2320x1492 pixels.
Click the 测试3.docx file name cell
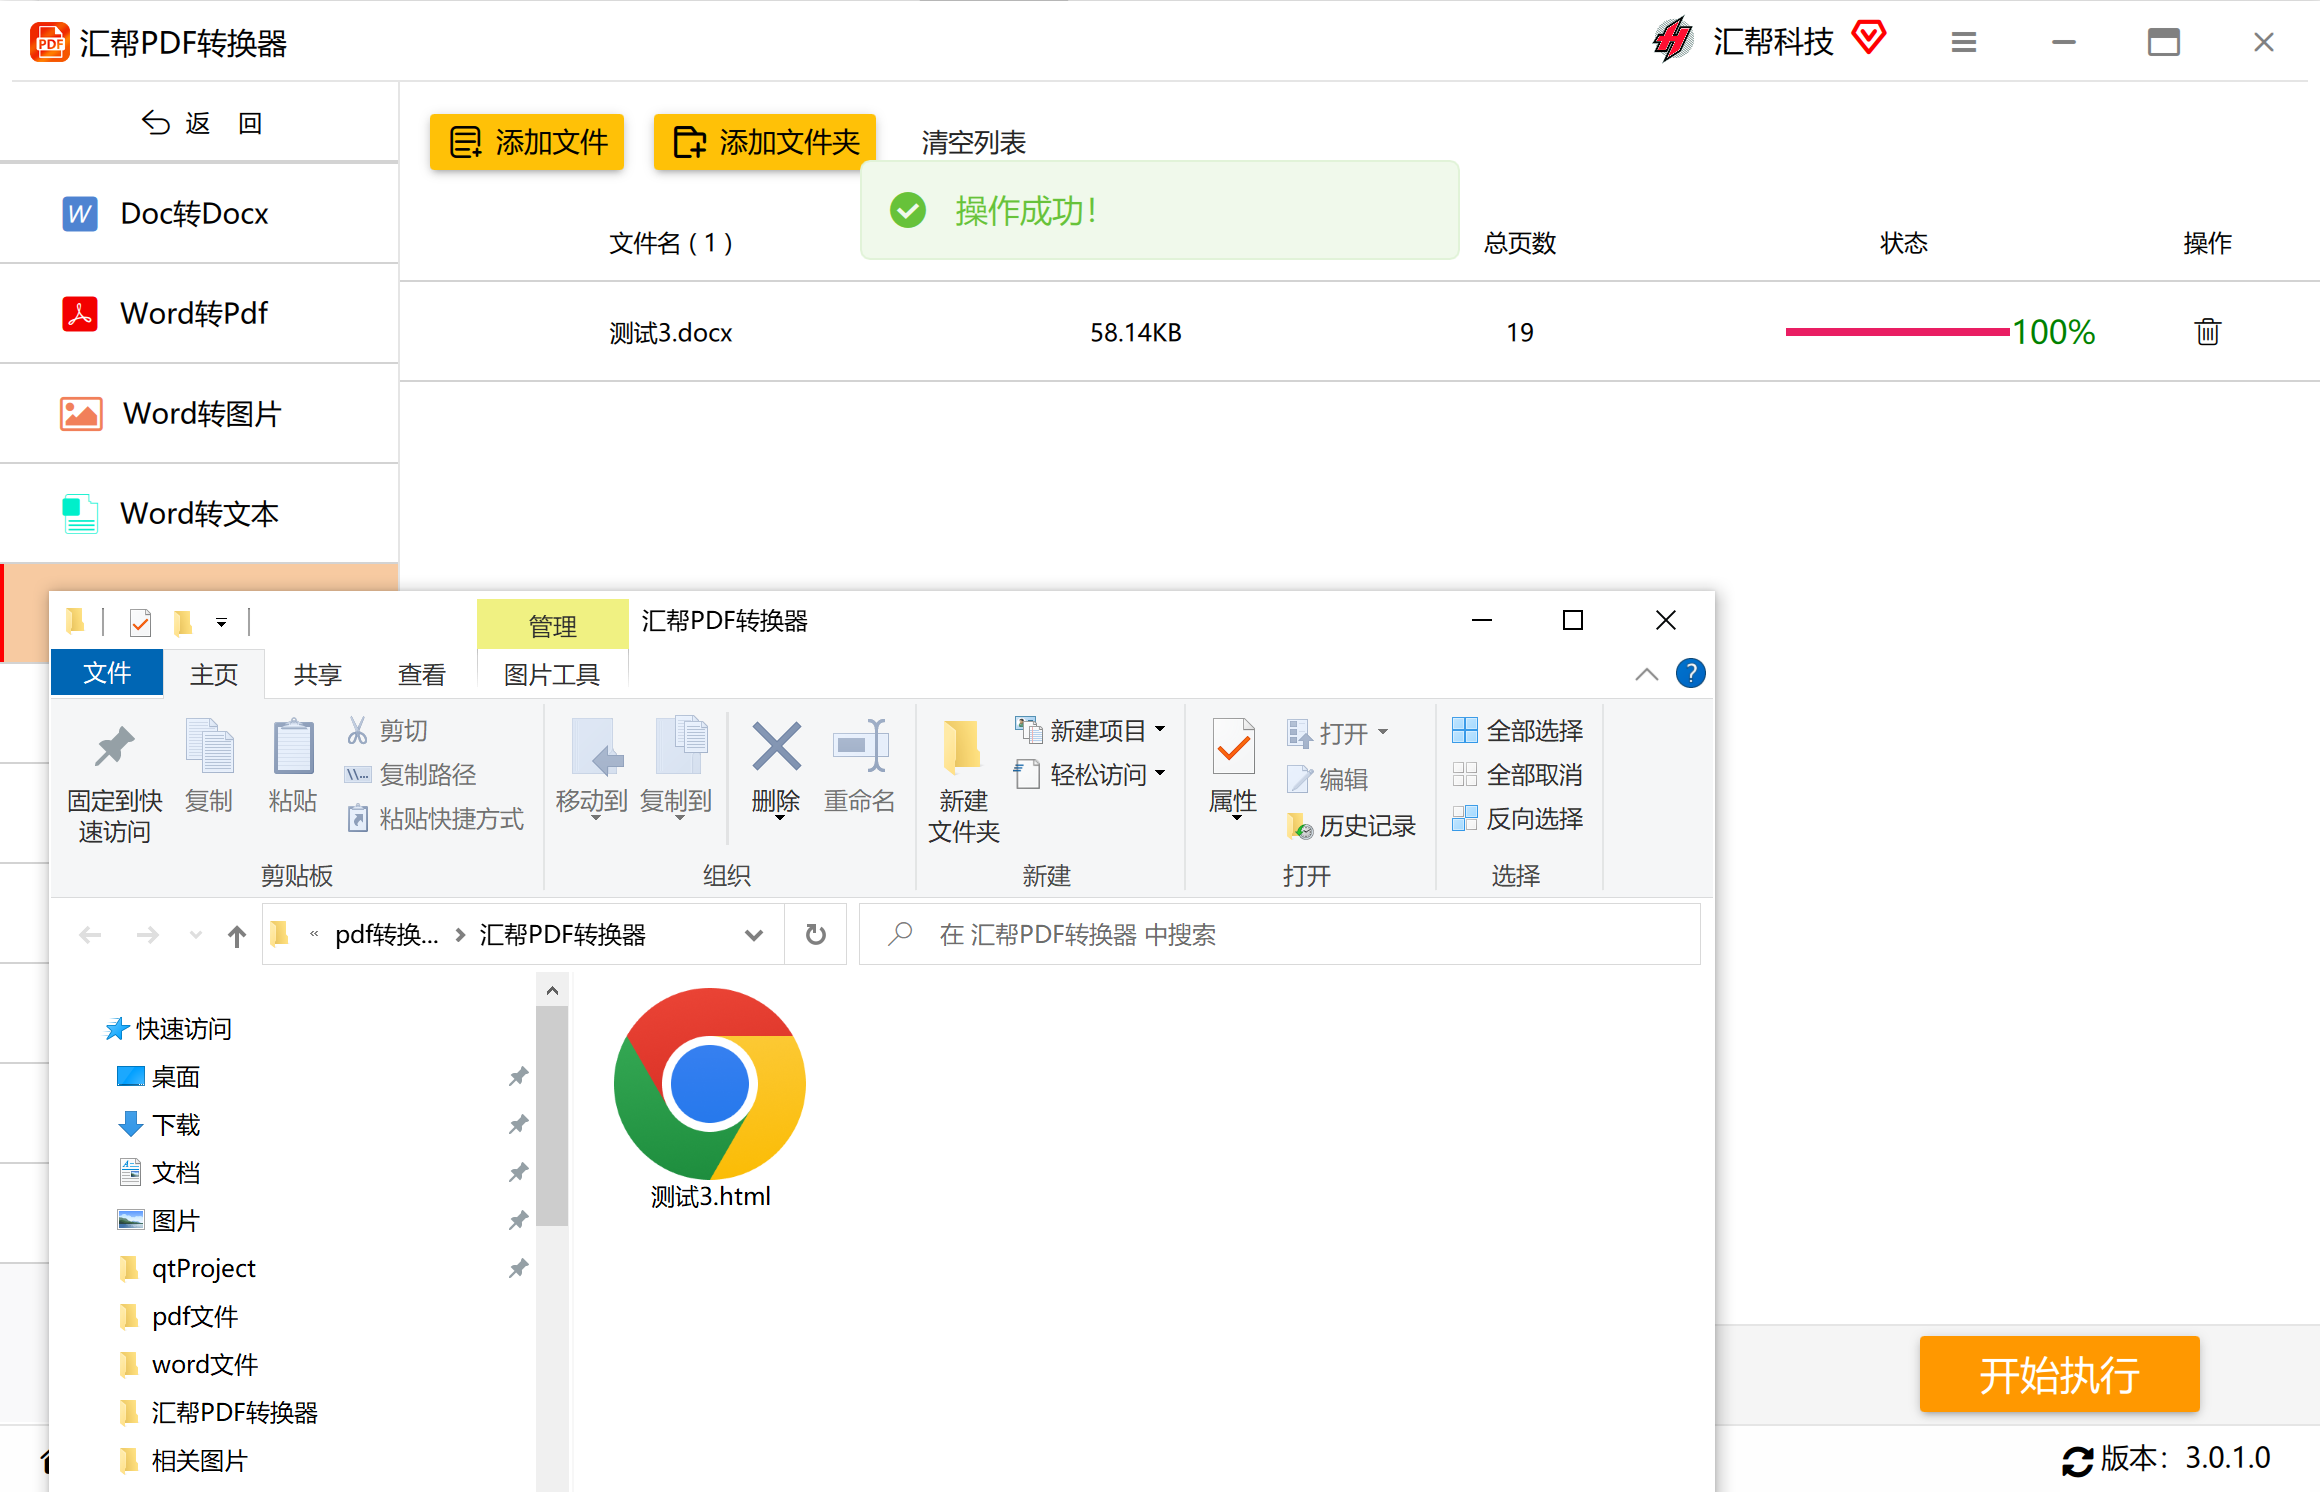tap(670, 332)
